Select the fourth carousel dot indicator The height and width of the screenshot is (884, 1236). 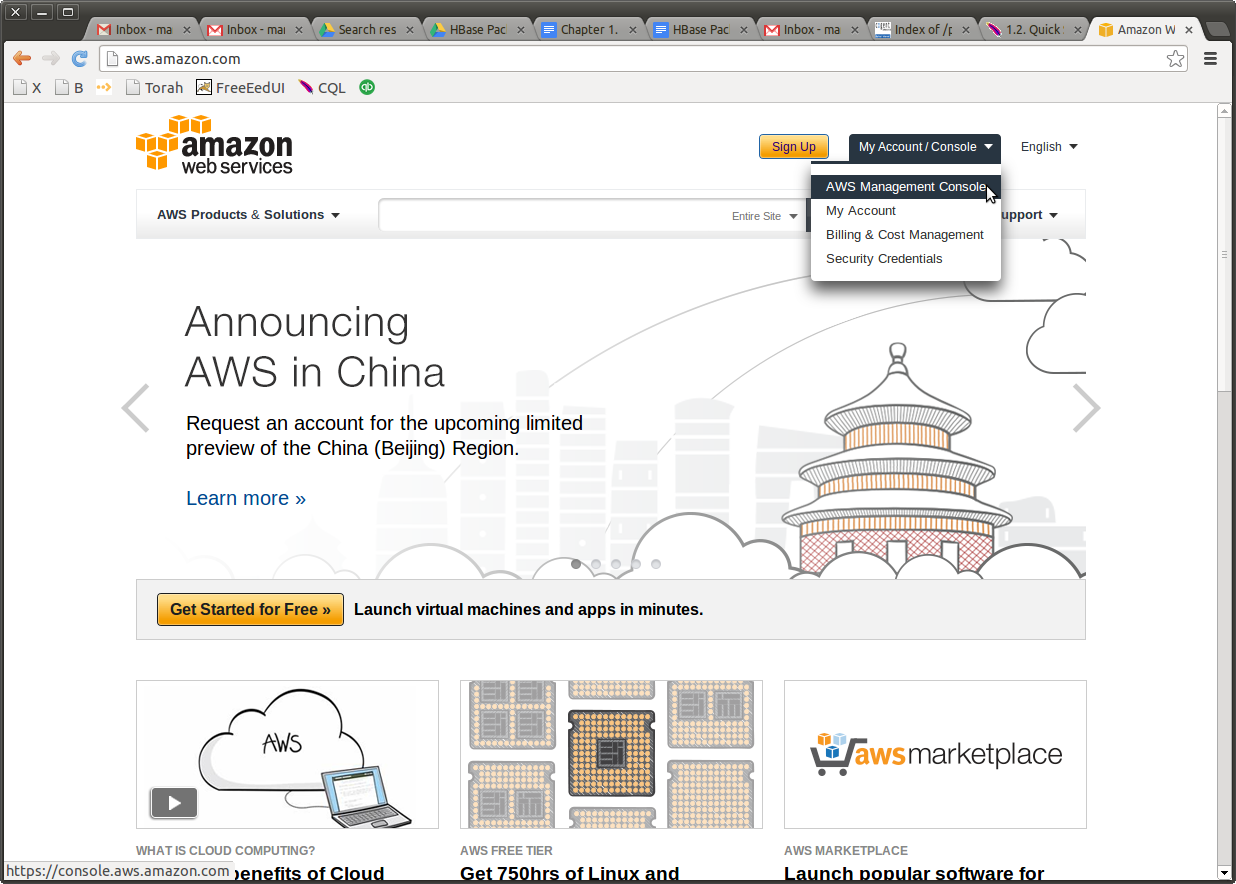pyautogui.click(x=636, y=564)
